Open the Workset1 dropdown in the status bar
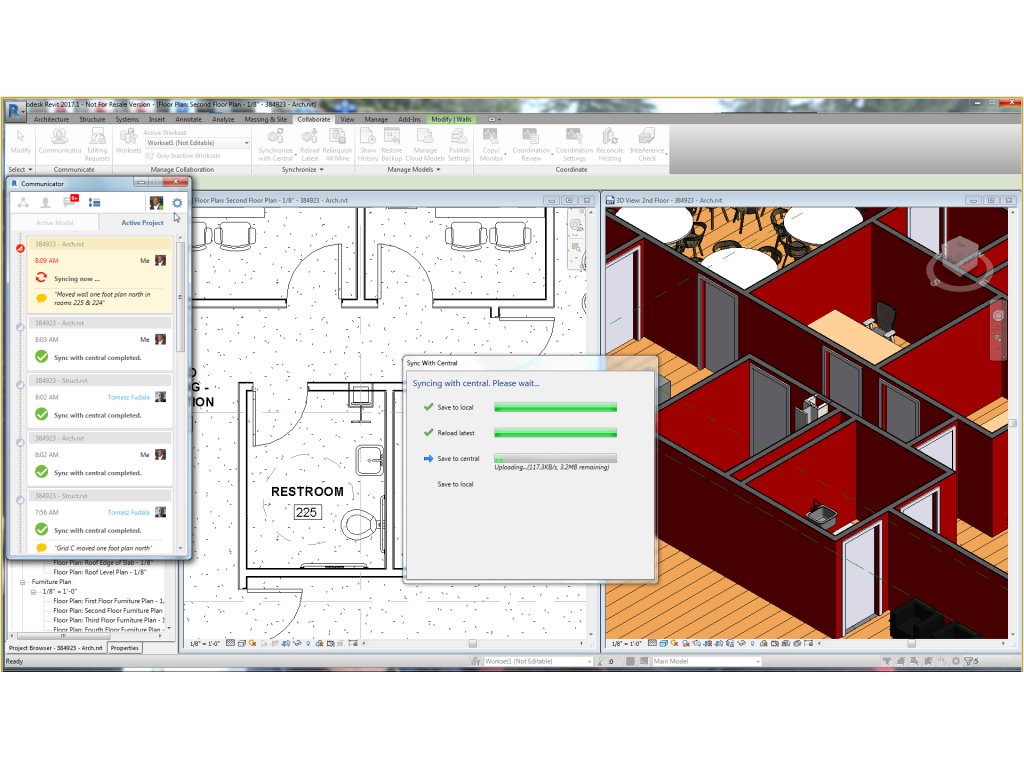This screenshot has width=1024, height=768. pos(537,661)
